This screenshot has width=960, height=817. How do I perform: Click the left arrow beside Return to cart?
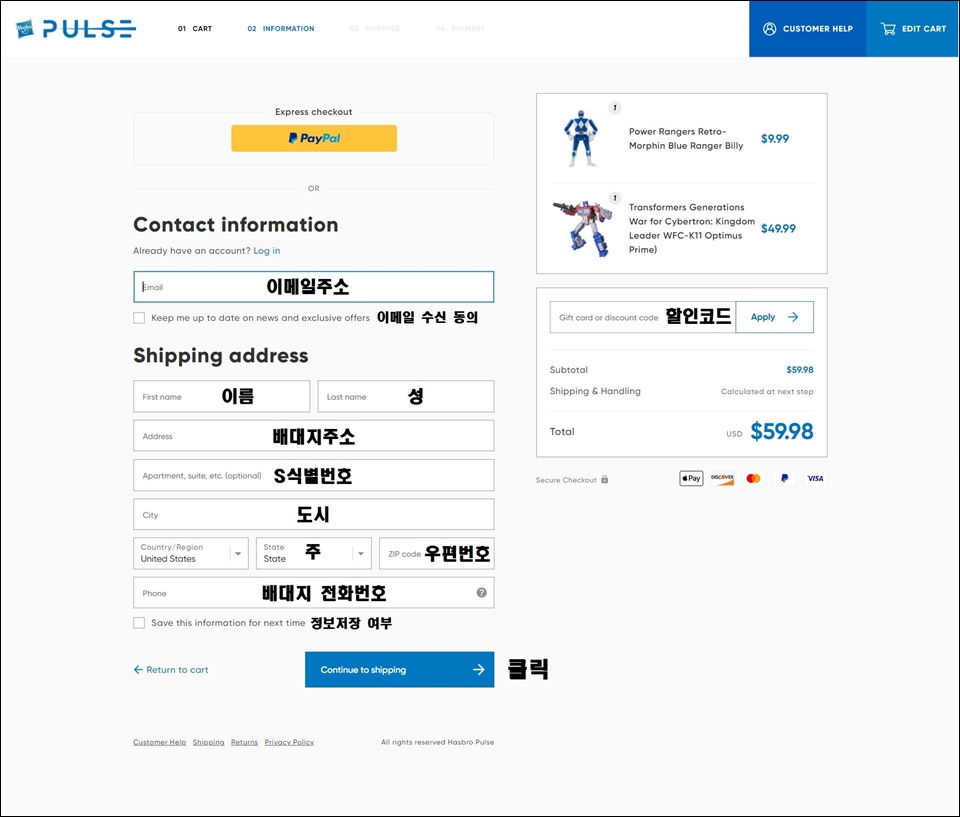tap(138, 669)
